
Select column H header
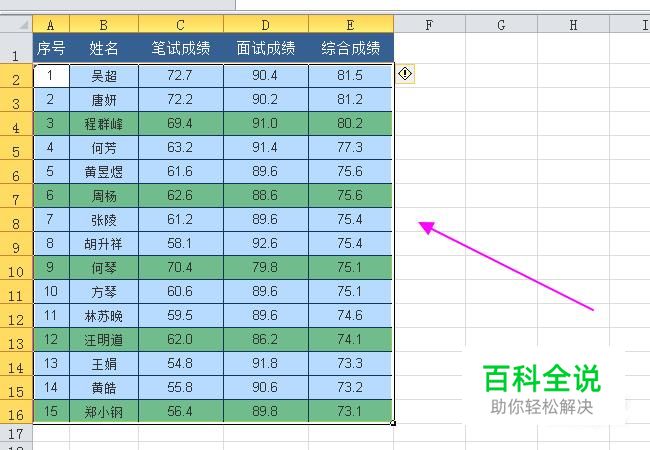click(x=573, y=24)
